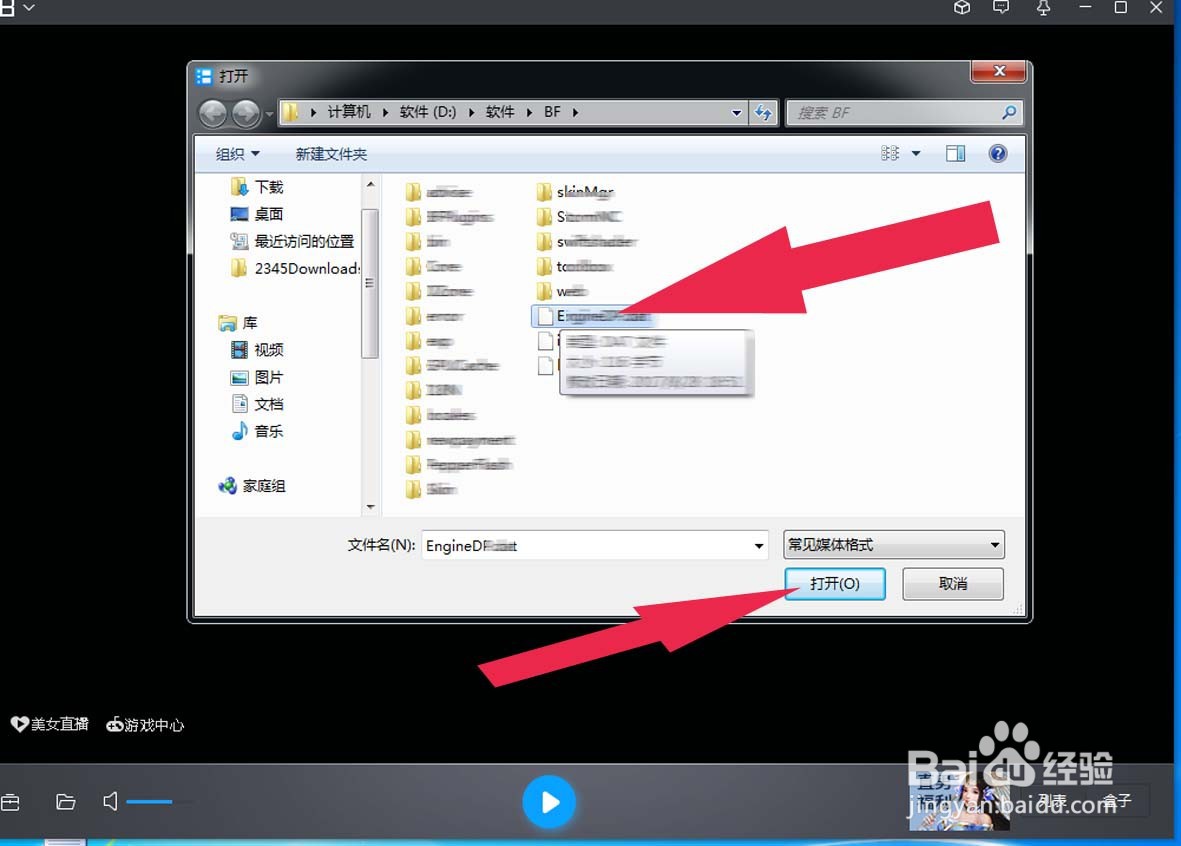Viewport: 1181px width, 846px height.
Task: Expand the address bar history dropdown
Action: click(x=737, y=113)
